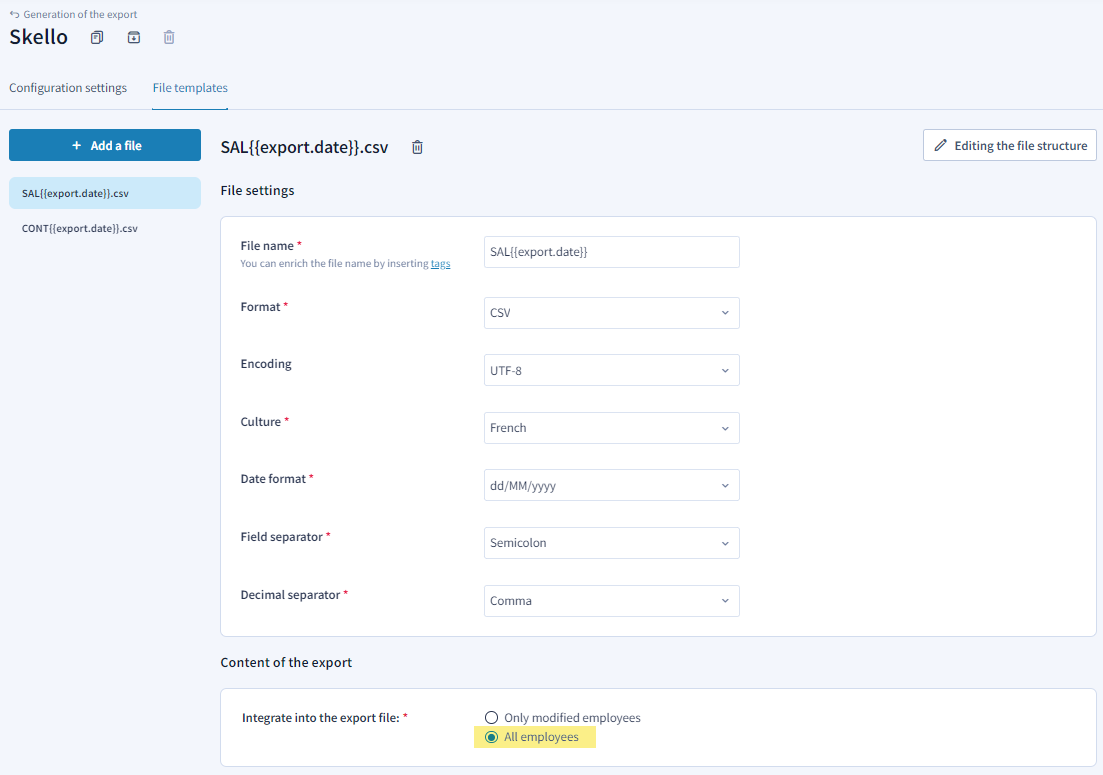Select SAL{{export.date}}.csv in the file list
This screenshot has height=775, width=1103.
point(105,193)
